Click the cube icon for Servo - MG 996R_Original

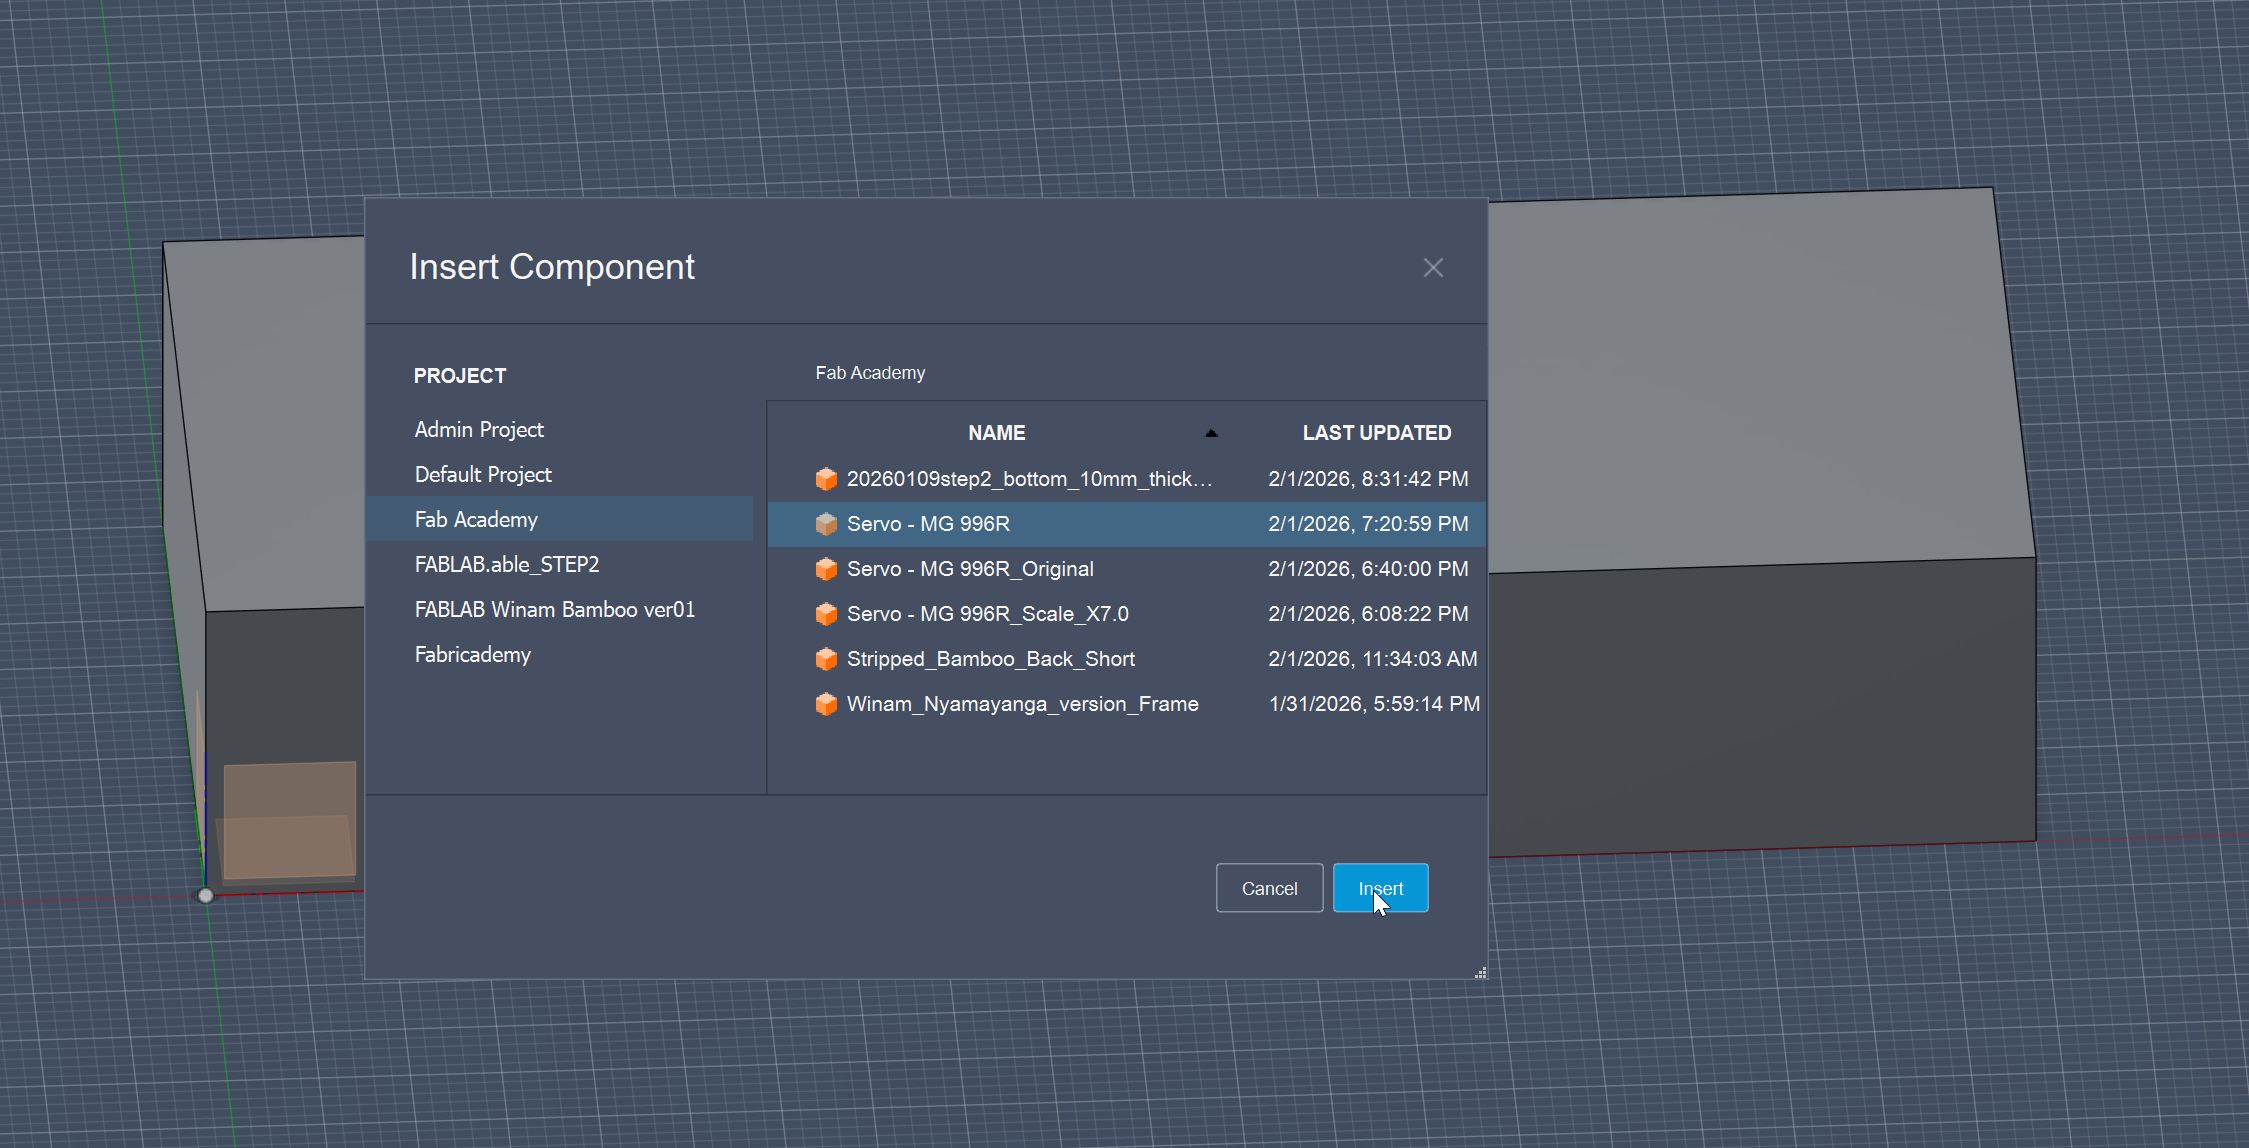click(826, 569)
